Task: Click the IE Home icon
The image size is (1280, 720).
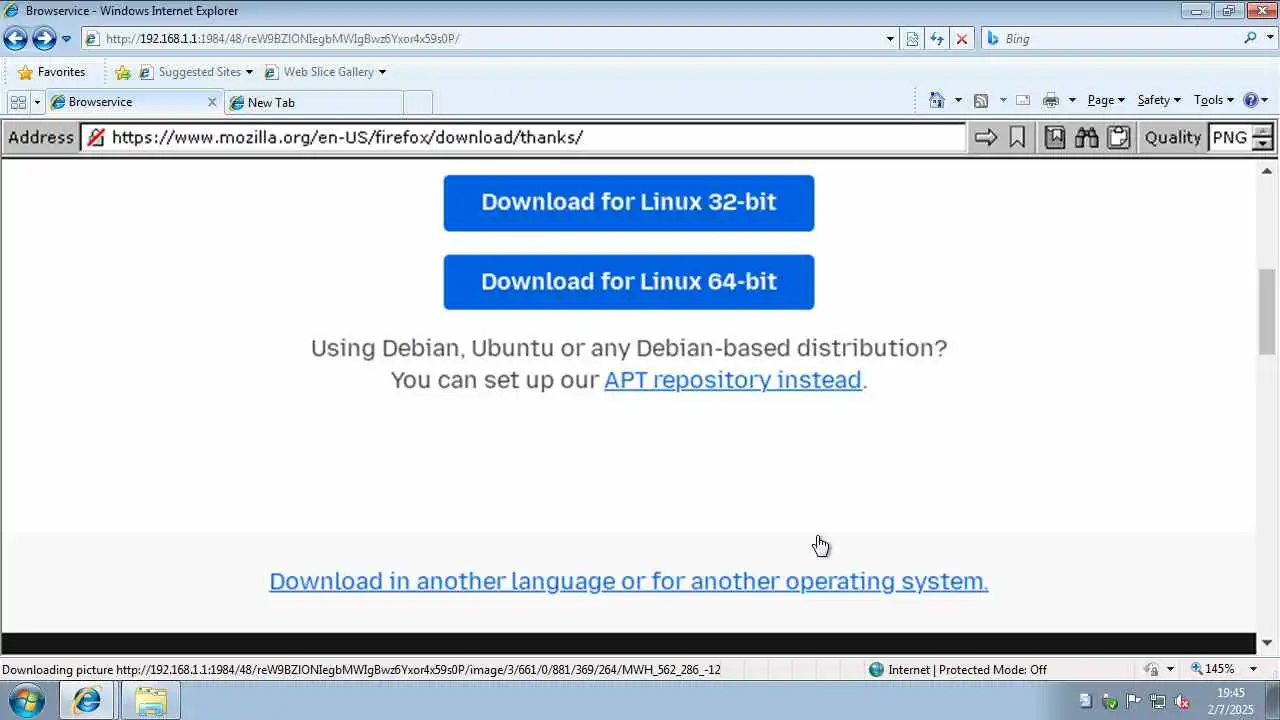Action: 937,100
